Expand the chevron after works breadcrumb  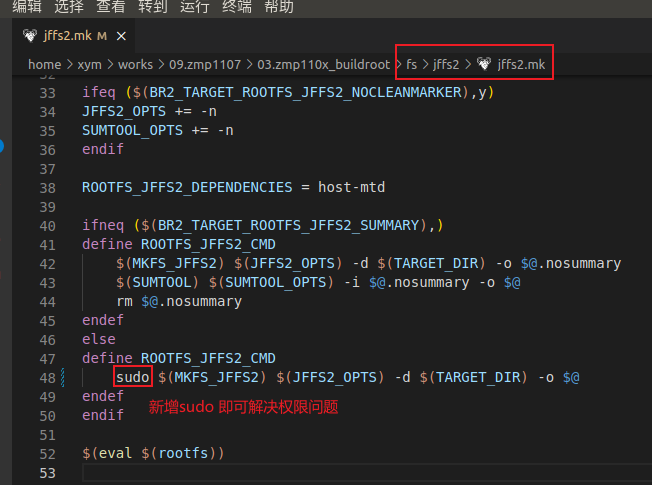(161, 64)
